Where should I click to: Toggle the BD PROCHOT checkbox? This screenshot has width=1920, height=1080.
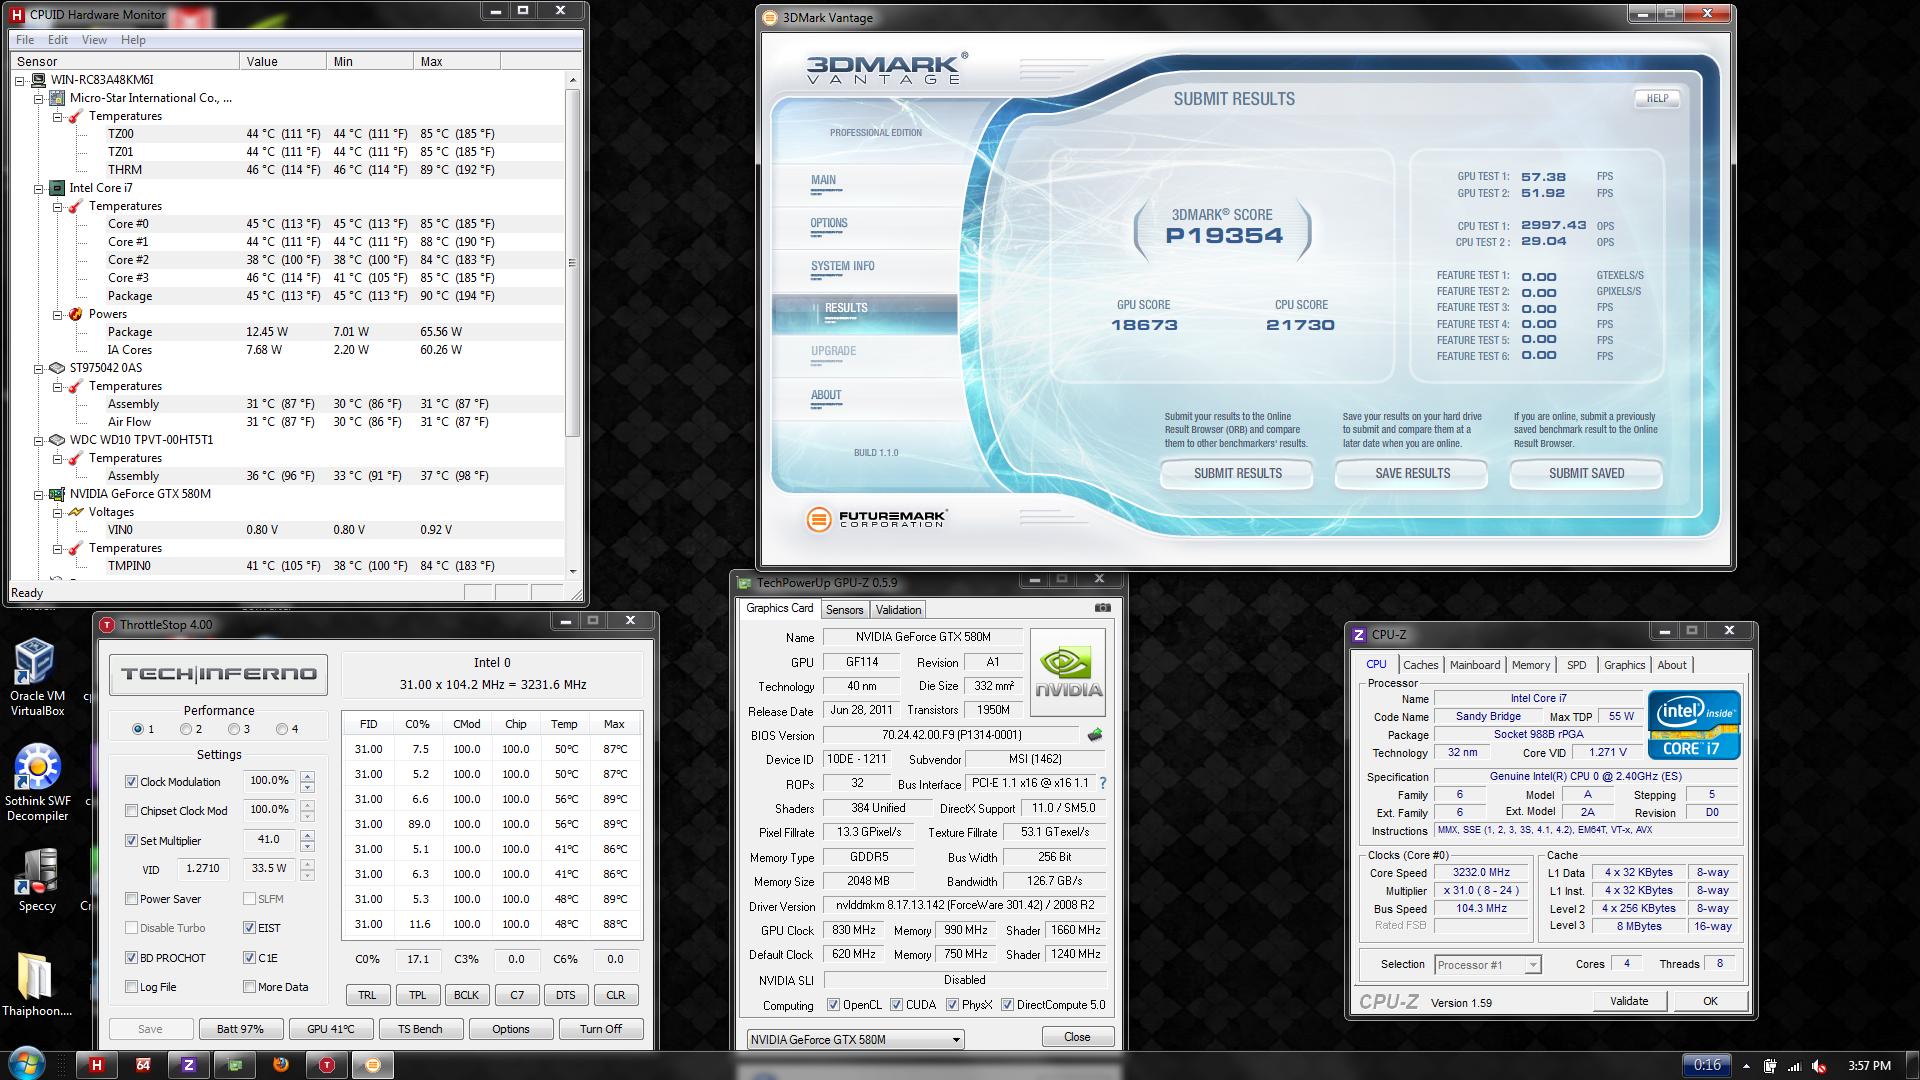point(131,958)
